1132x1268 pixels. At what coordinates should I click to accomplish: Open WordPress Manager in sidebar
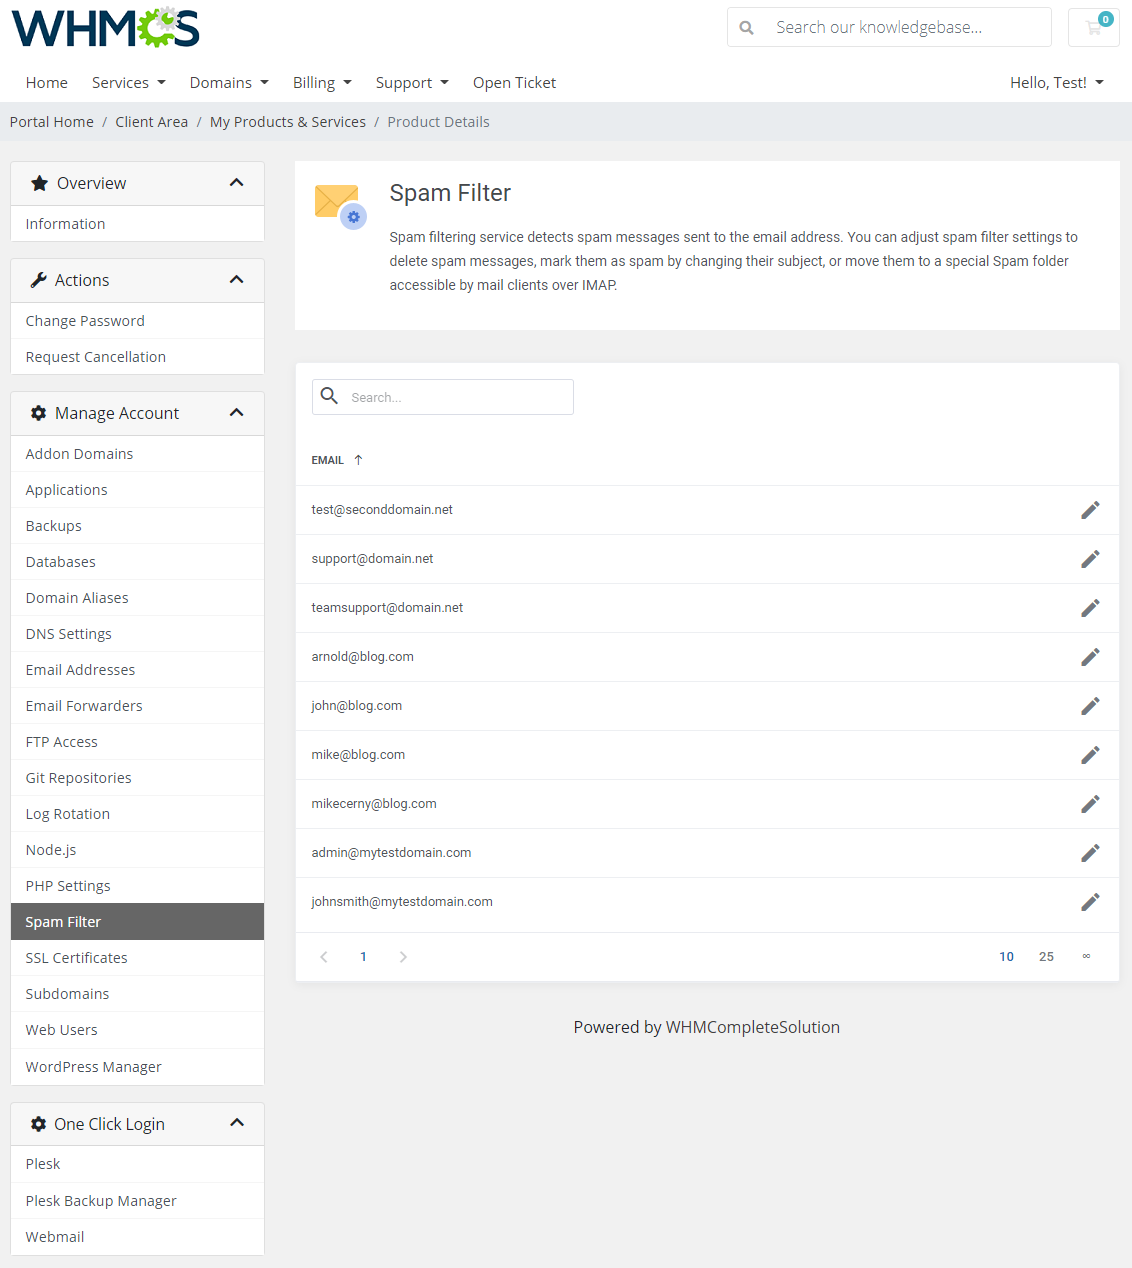pyautogui.click(x=137, y=1067)
